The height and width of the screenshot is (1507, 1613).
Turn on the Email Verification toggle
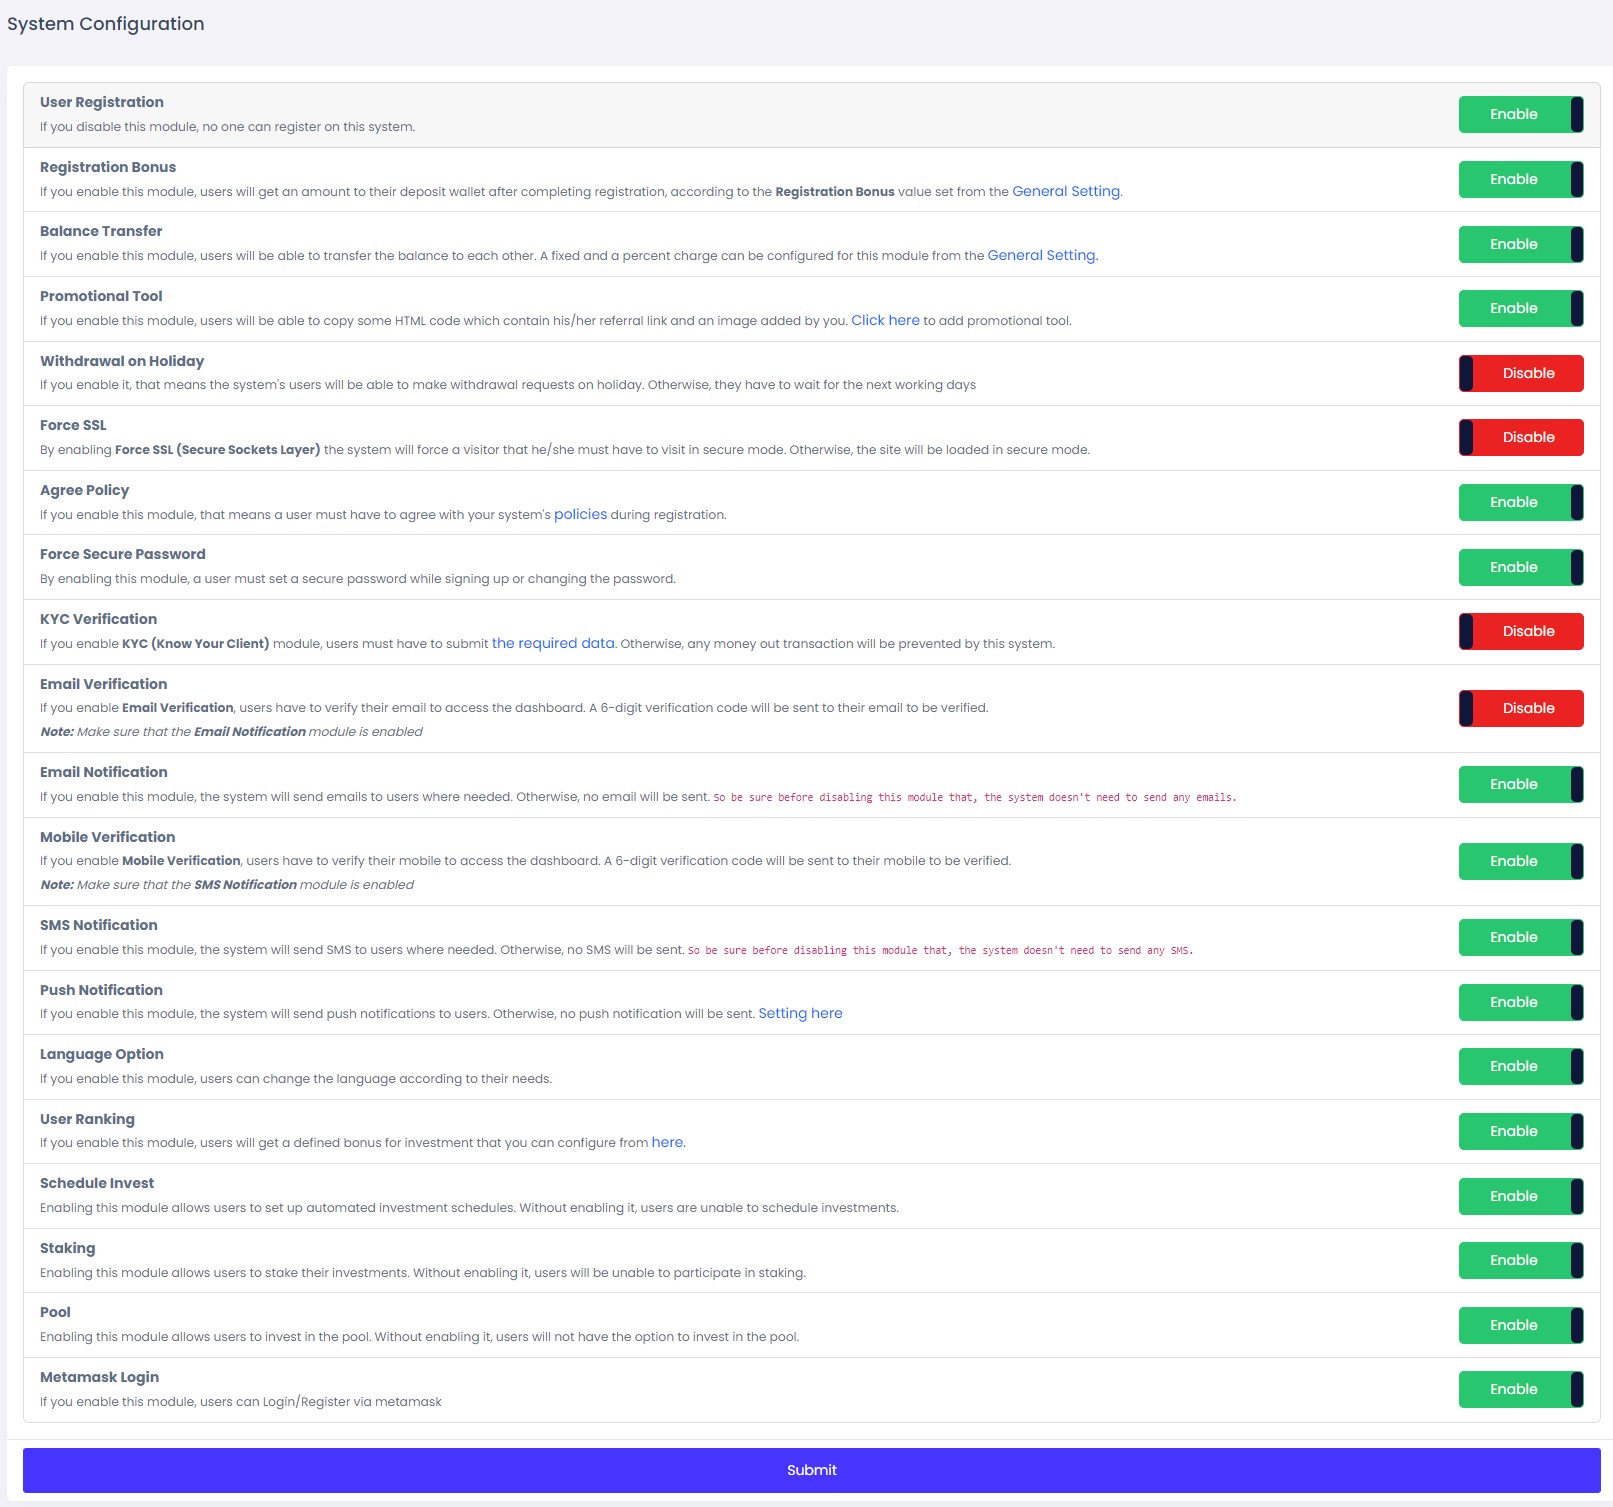[1520, 709]
